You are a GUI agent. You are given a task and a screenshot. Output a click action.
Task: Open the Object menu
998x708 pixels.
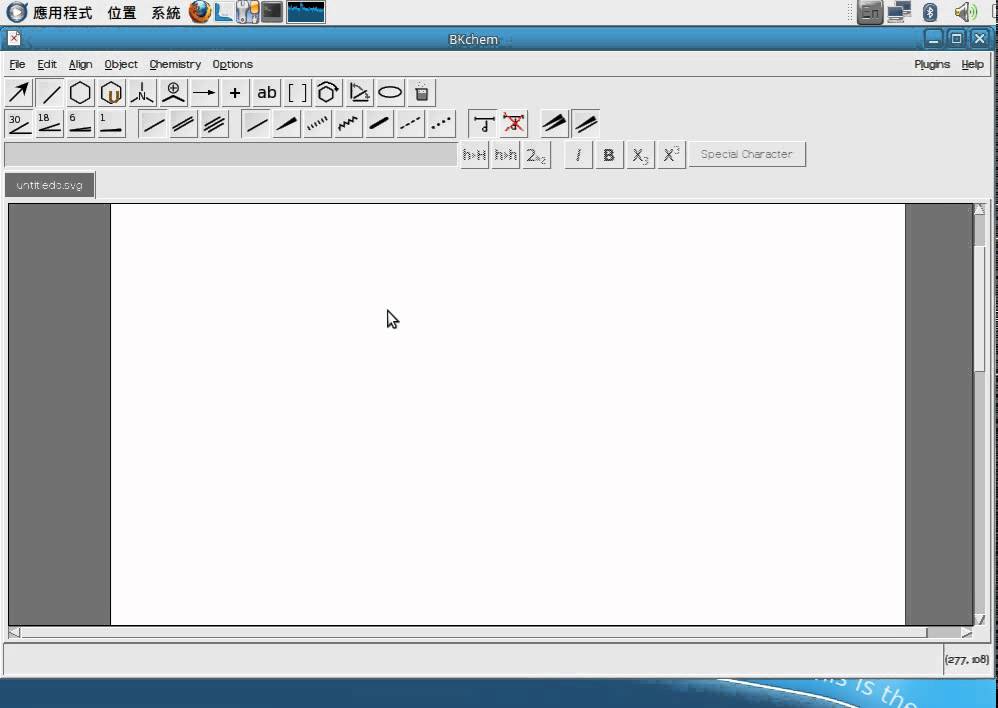[x=121, y=64]
